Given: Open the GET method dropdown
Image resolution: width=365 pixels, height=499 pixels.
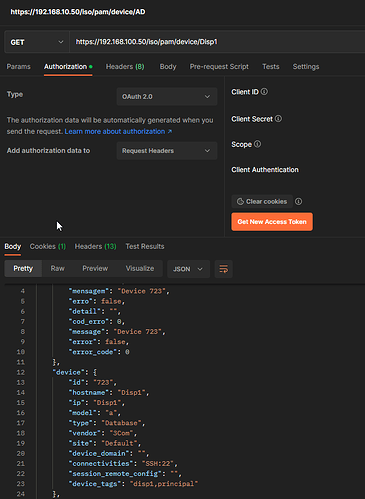Looking at the screenshot, I should pyautogui.click(x=37, y=42).
